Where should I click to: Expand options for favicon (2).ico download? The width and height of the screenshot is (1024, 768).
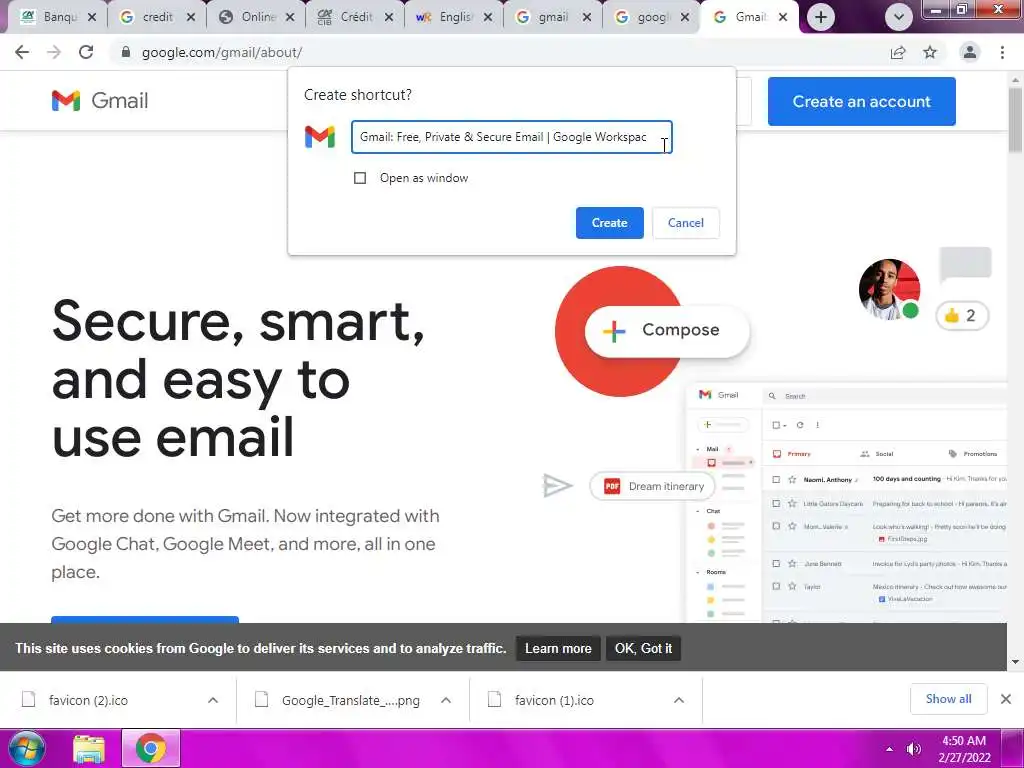coord(213,700)
